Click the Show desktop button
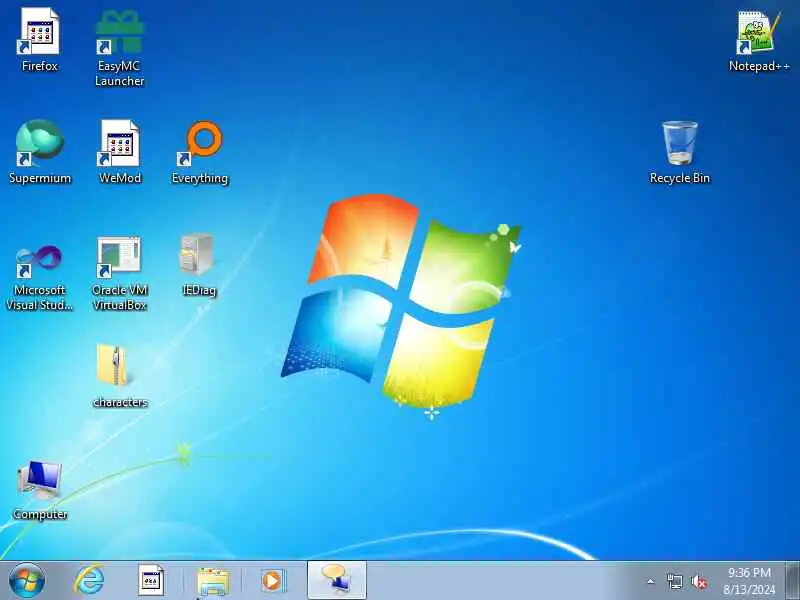Screen dimensions: 800x600 click(793, 581)
